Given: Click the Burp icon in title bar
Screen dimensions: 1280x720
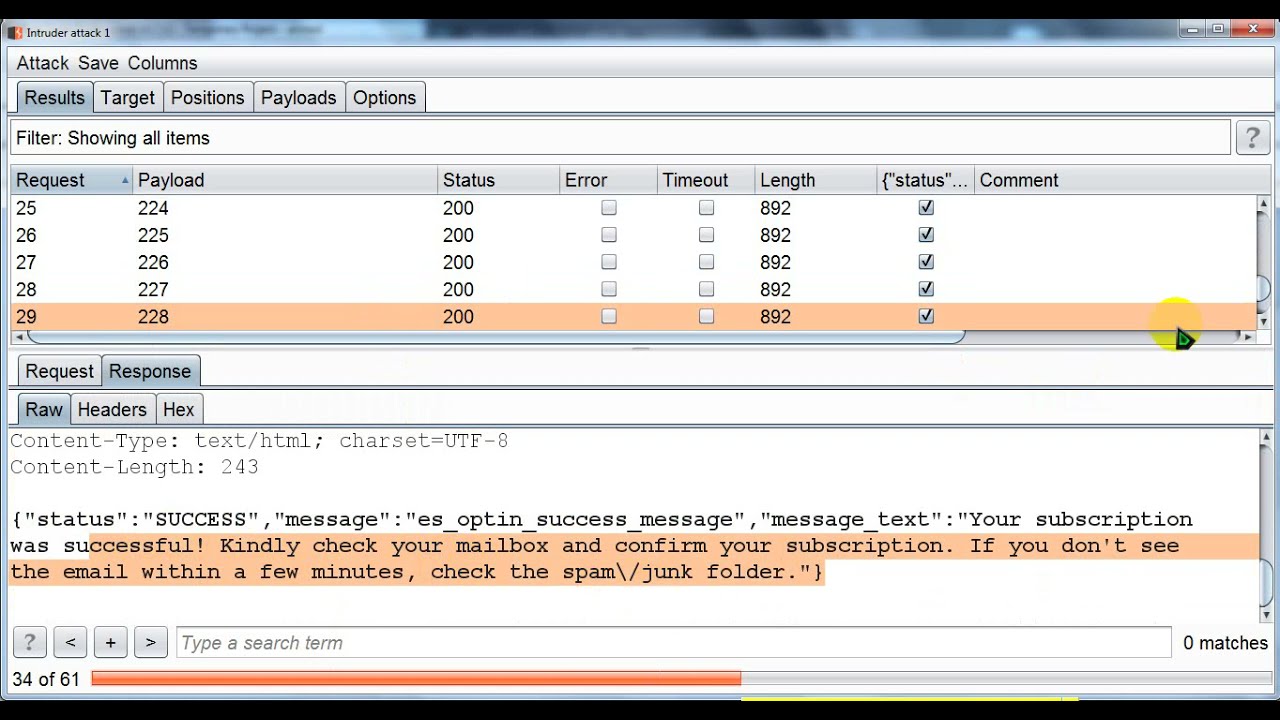Looking at the screenshot, I should (x=15, y=32).
